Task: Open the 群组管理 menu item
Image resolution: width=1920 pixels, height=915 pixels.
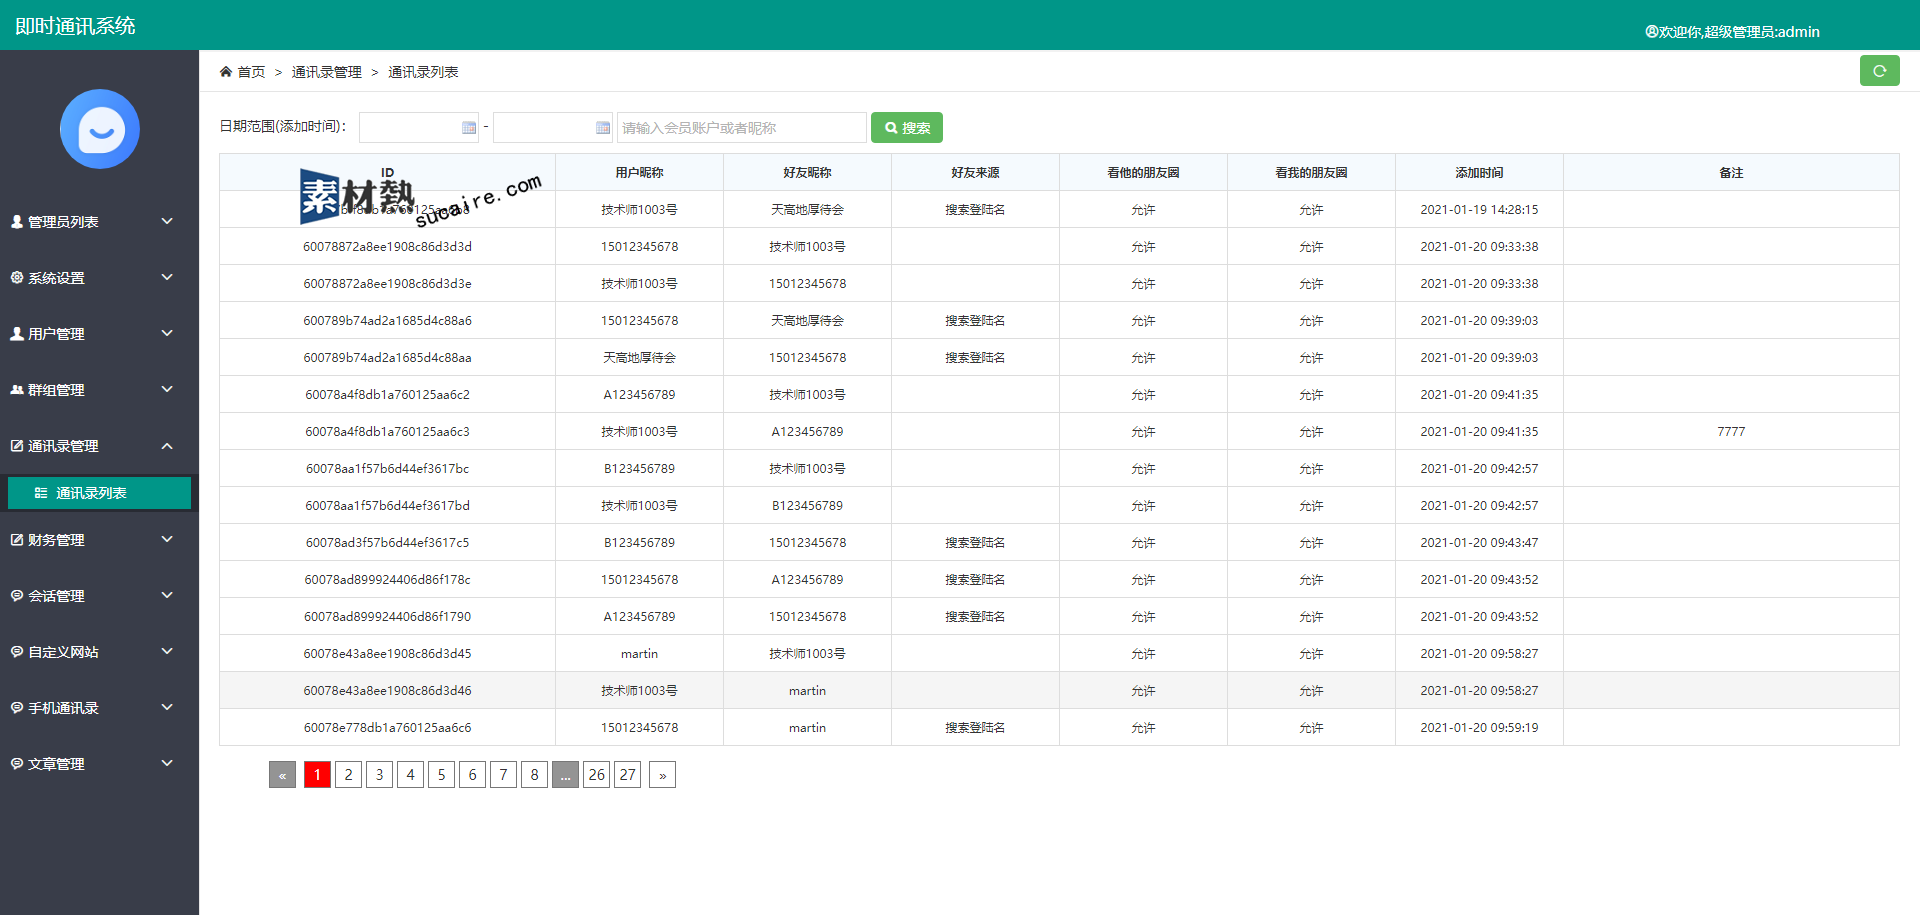Action: (x=56, y=390)
